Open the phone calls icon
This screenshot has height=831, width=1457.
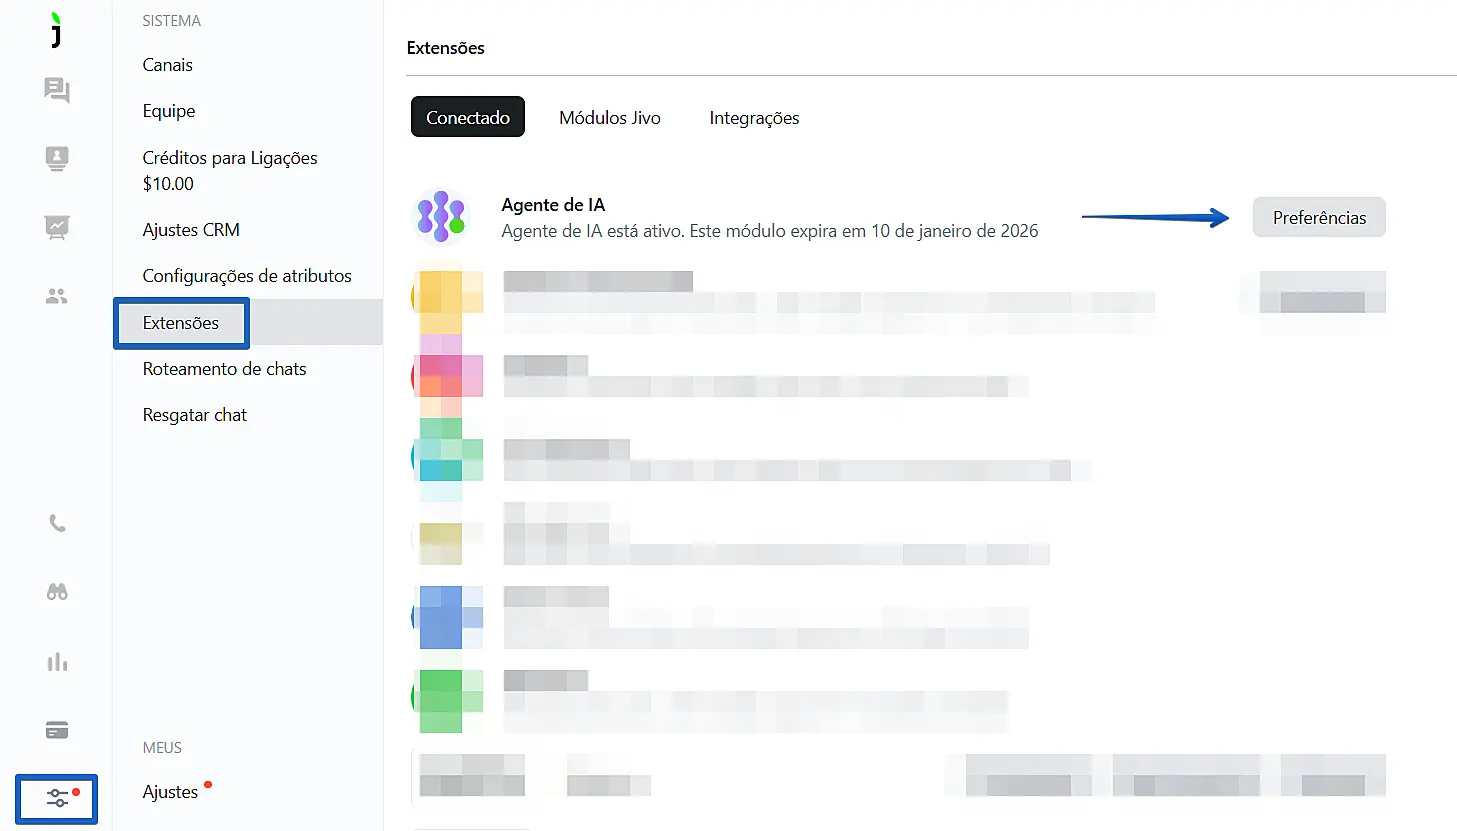(x=57, y=523)
